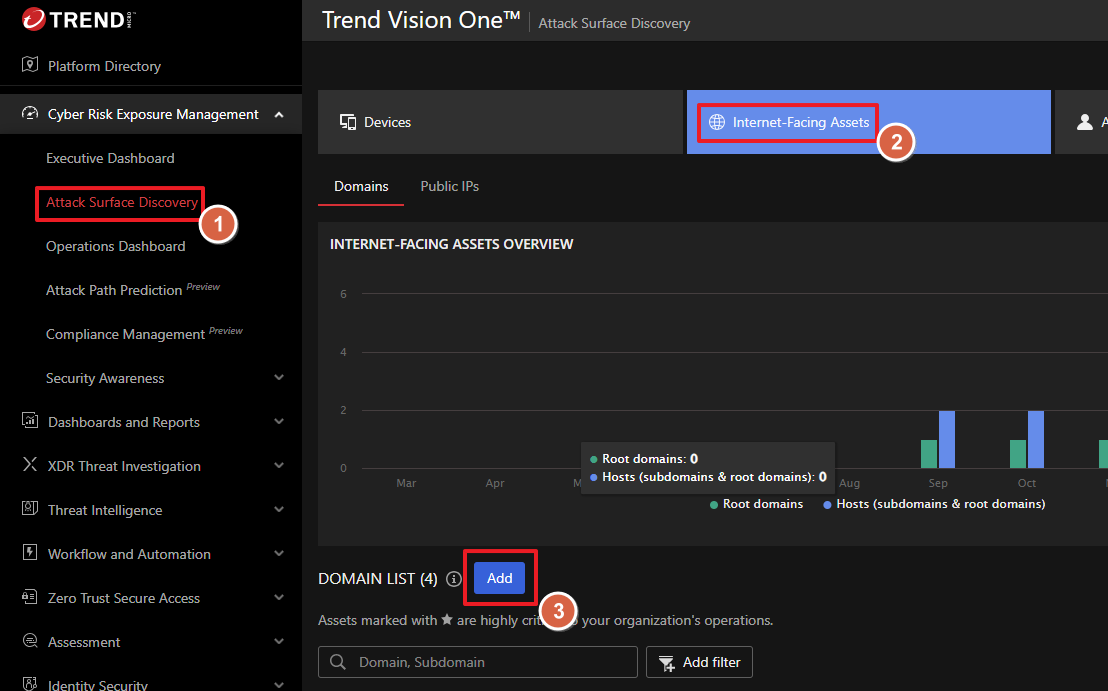Collapse the Cyber Risk Exposure Management section
Image resolution: width=1108 pixels, height=691 pixels.
coord(279,114)
